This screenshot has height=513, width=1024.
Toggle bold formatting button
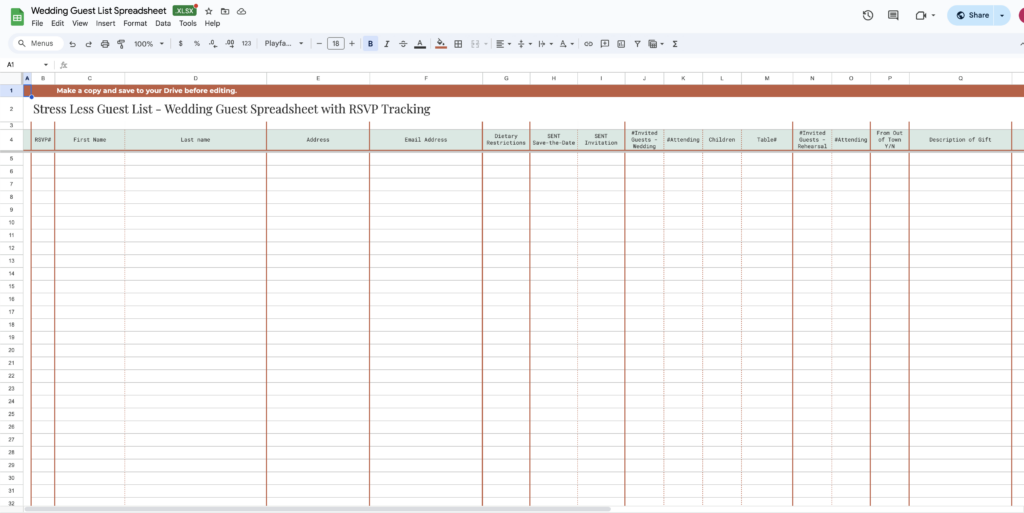371,44
